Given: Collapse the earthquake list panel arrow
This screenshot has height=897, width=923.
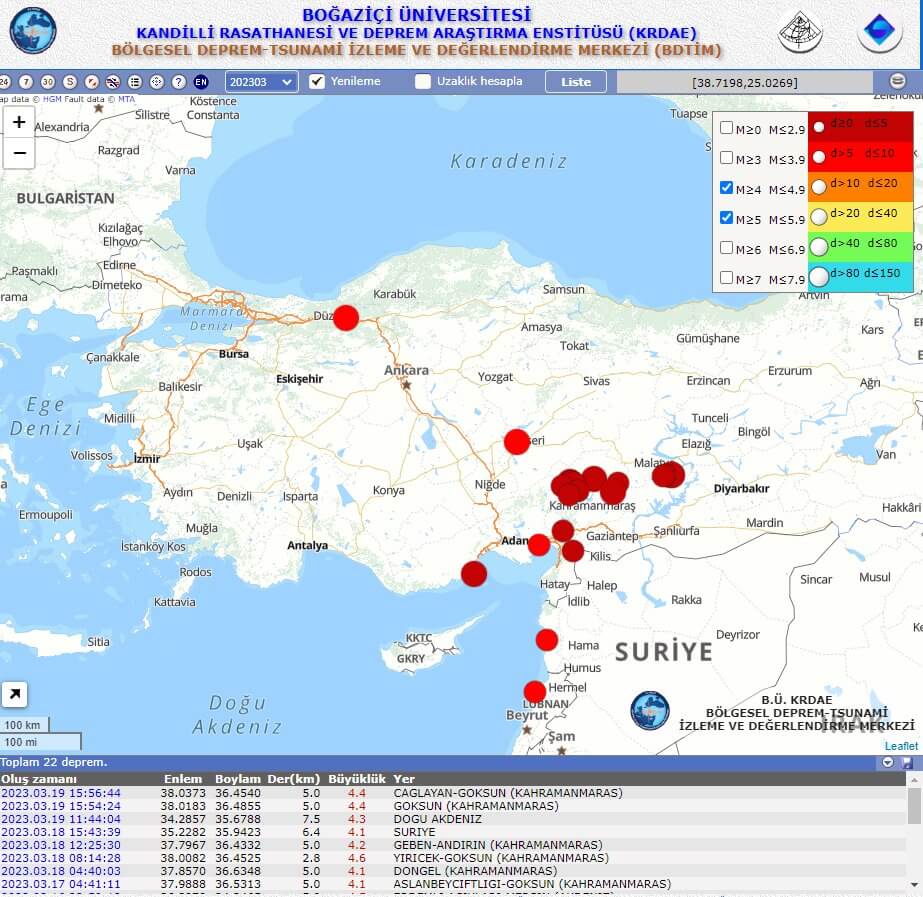Looking at the screenshot, I should point(887,763).
